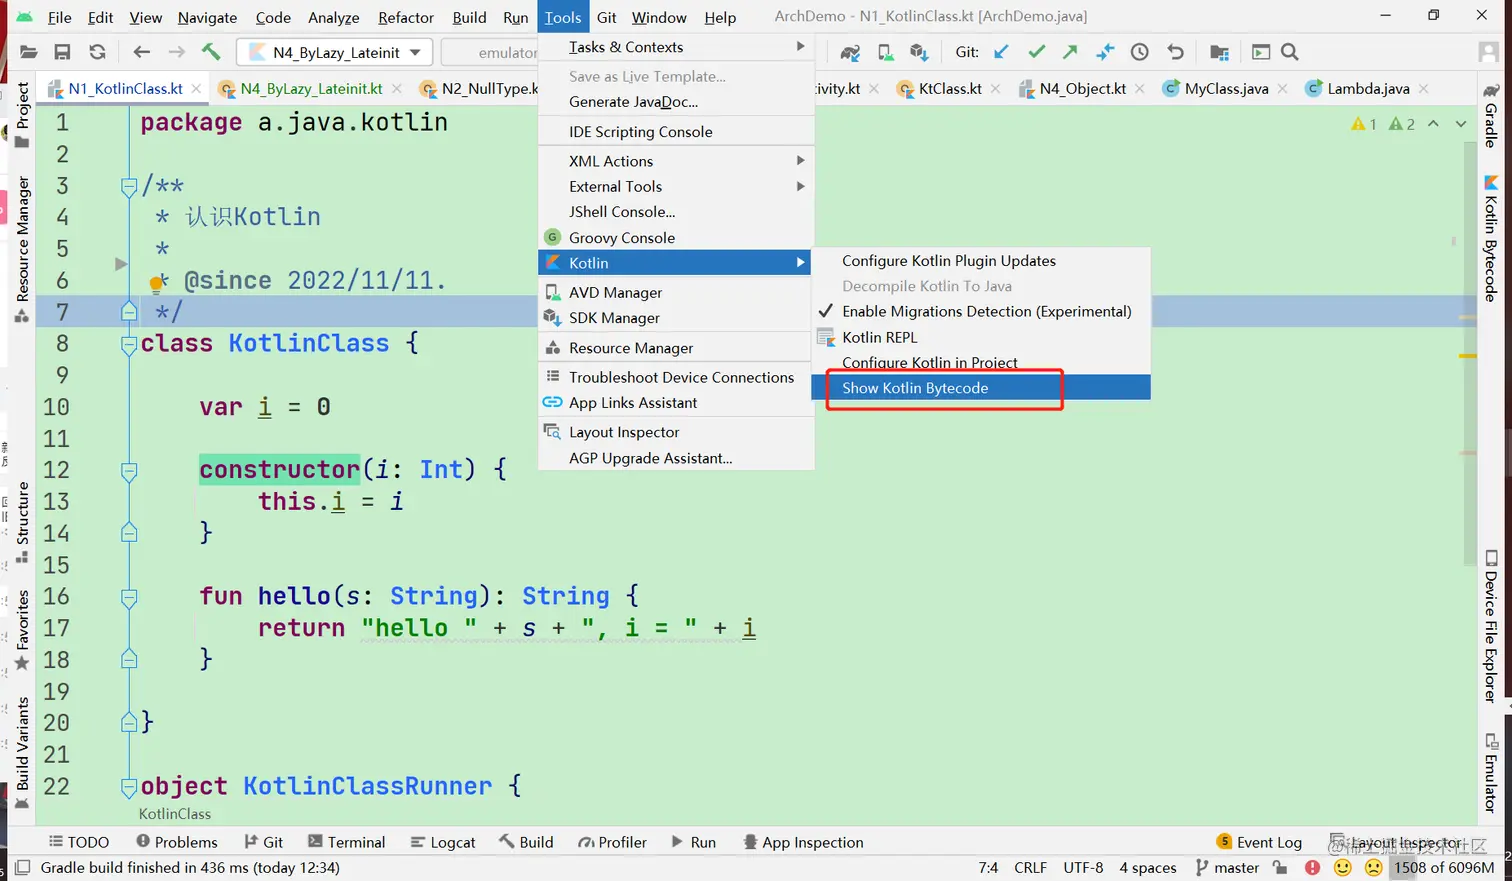Image resolution: width=1512 pixels, height=881 pixels.
Task: Collapse the object KotlinClassRunner fold marker
Action: [x=129, y=788]
